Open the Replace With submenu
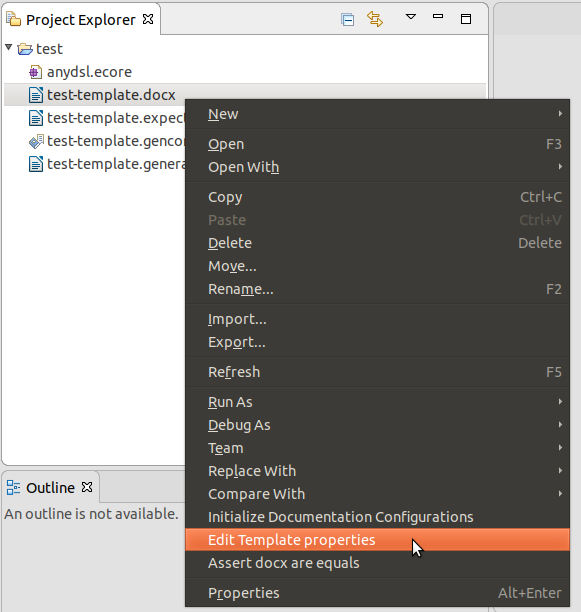This screenshot has height=612, width=581. [377, 471]
